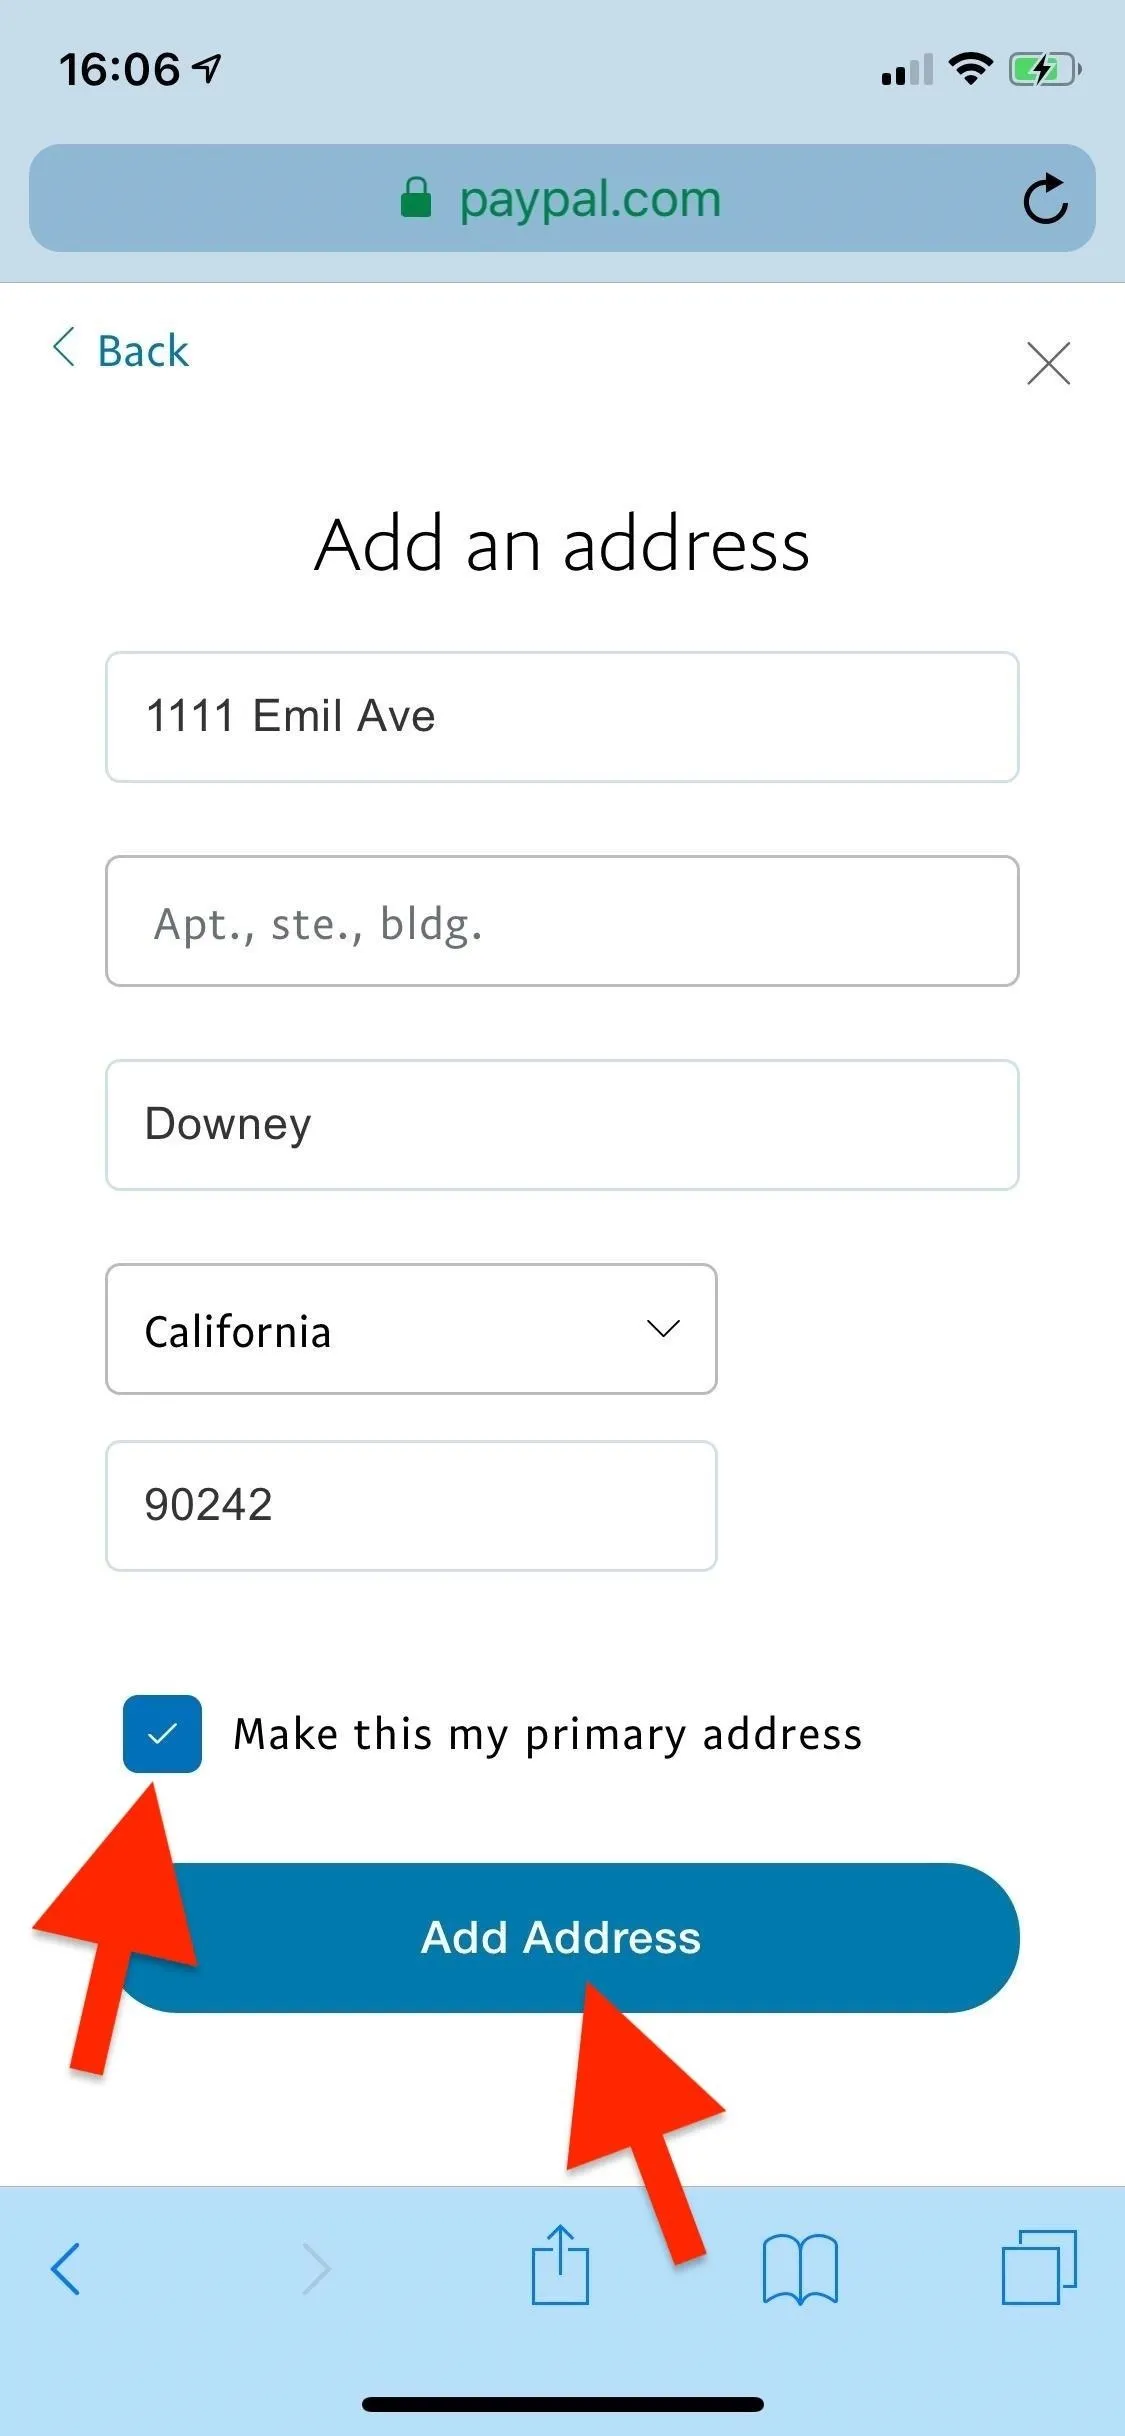
Task: Open the Safari share sheet icon
Action: coord(560,2265)
